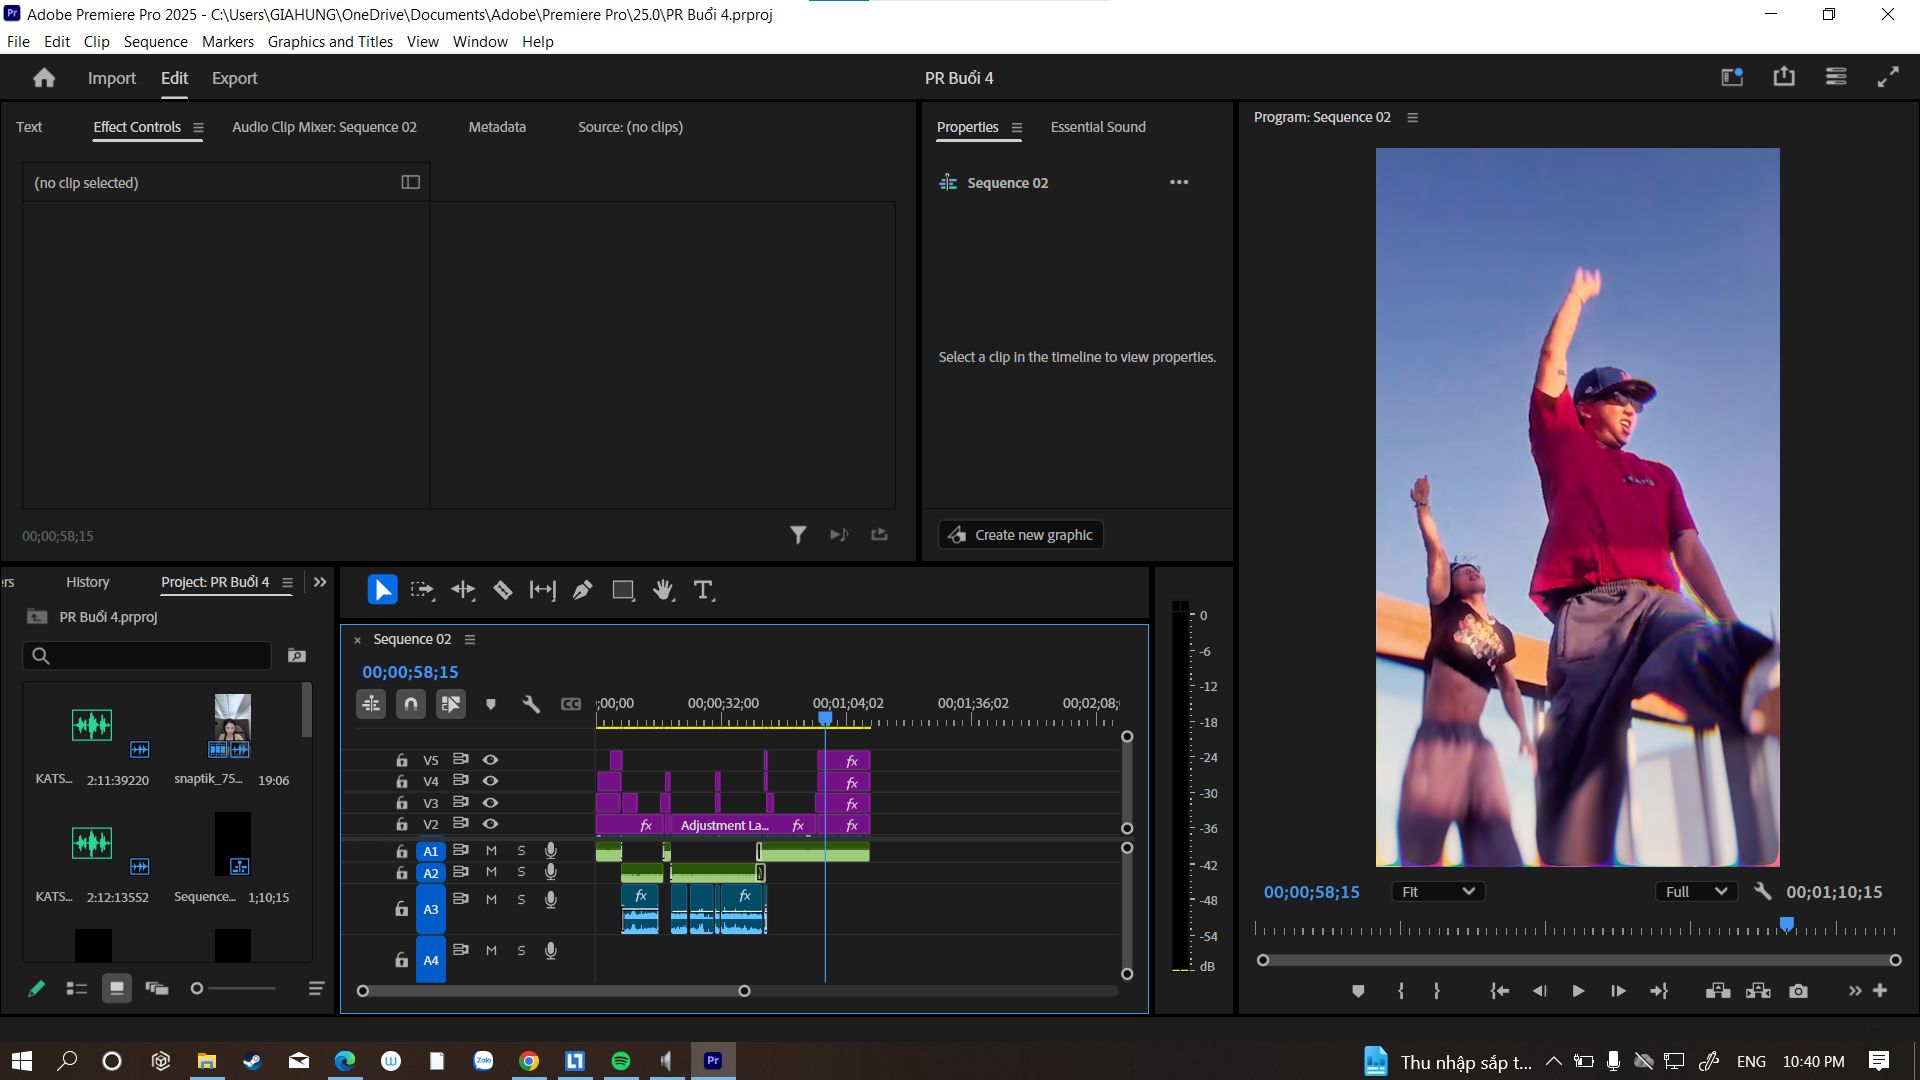
Task: Open Program monitor settings wrench
Action: pos(1763,891)
